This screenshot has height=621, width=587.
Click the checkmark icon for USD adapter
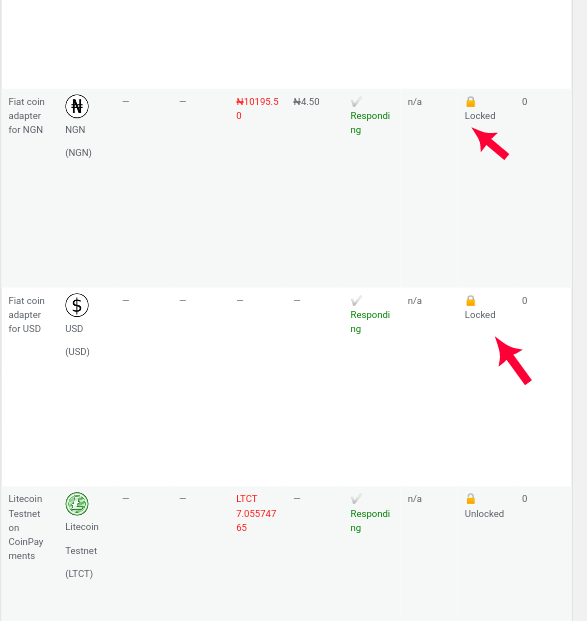(356, 301)
